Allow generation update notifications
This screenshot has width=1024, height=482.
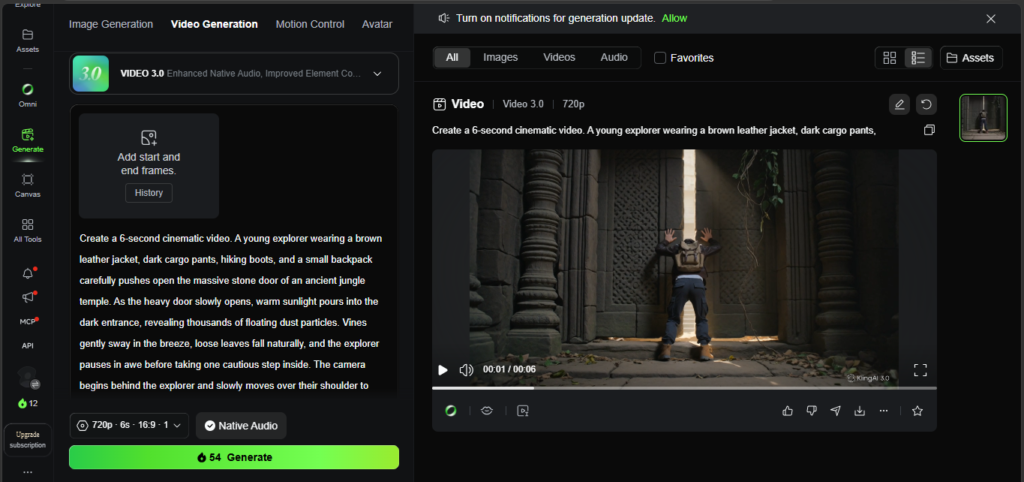pyautogui.click(x=675, y=18)
